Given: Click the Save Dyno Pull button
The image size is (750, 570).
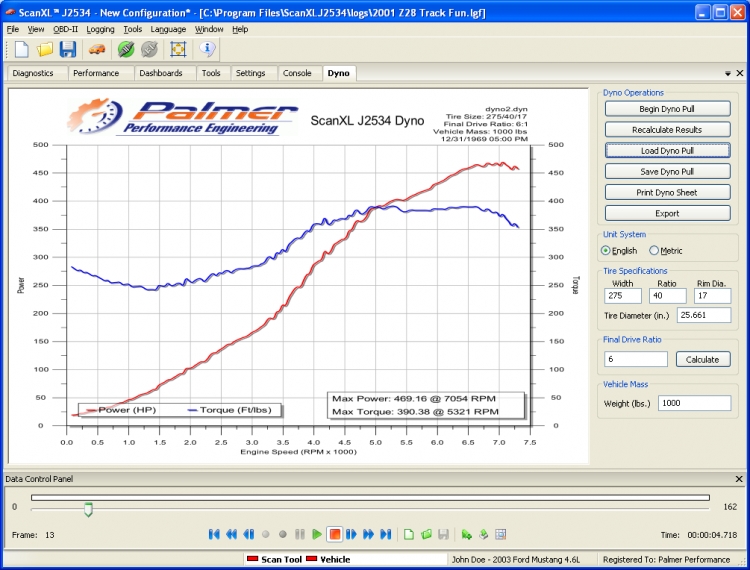Looking at the screenshot, I should tap(667, 171).
